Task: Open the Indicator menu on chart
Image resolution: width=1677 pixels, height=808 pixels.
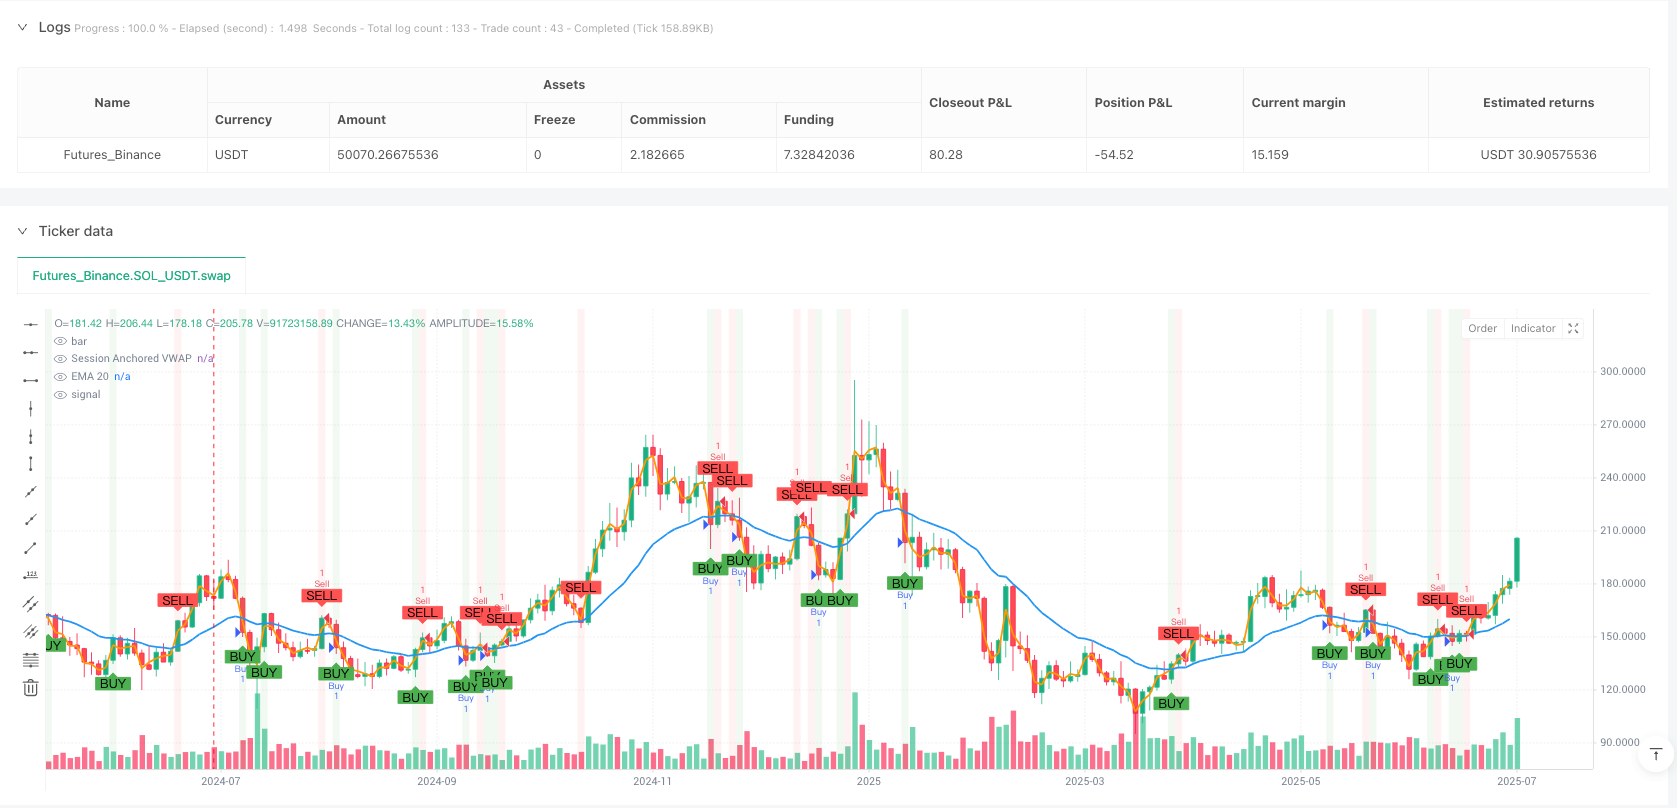Action: 1533,328
